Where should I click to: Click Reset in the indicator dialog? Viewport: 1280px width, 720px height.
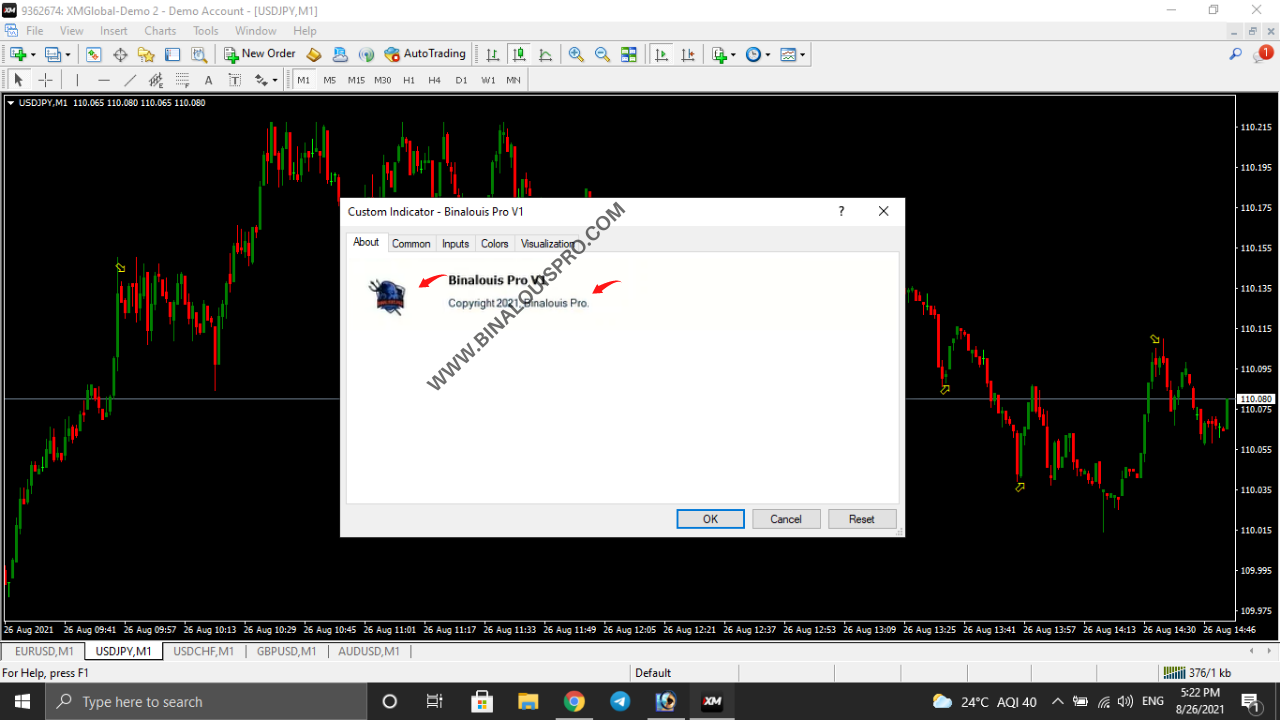pyautogui.click(x=862, y=519)
